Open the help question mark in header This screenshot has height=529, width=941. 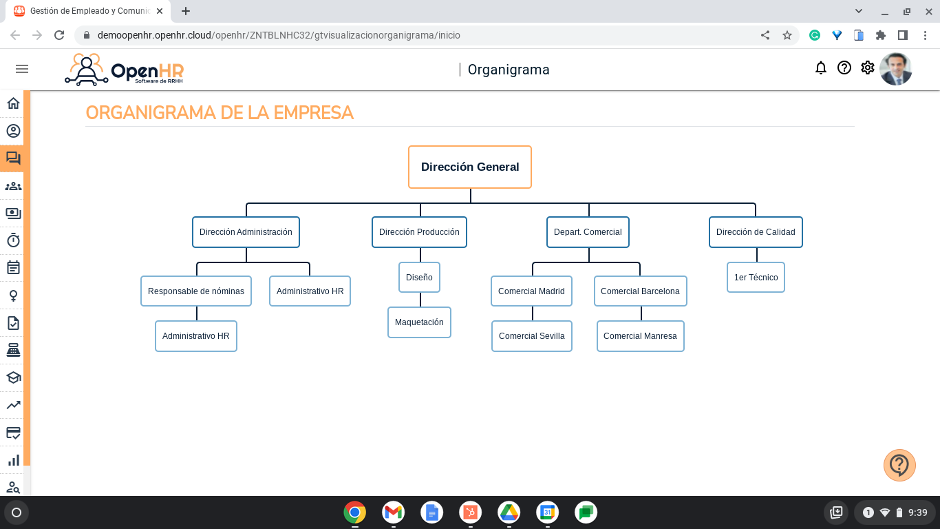point(844,68)
